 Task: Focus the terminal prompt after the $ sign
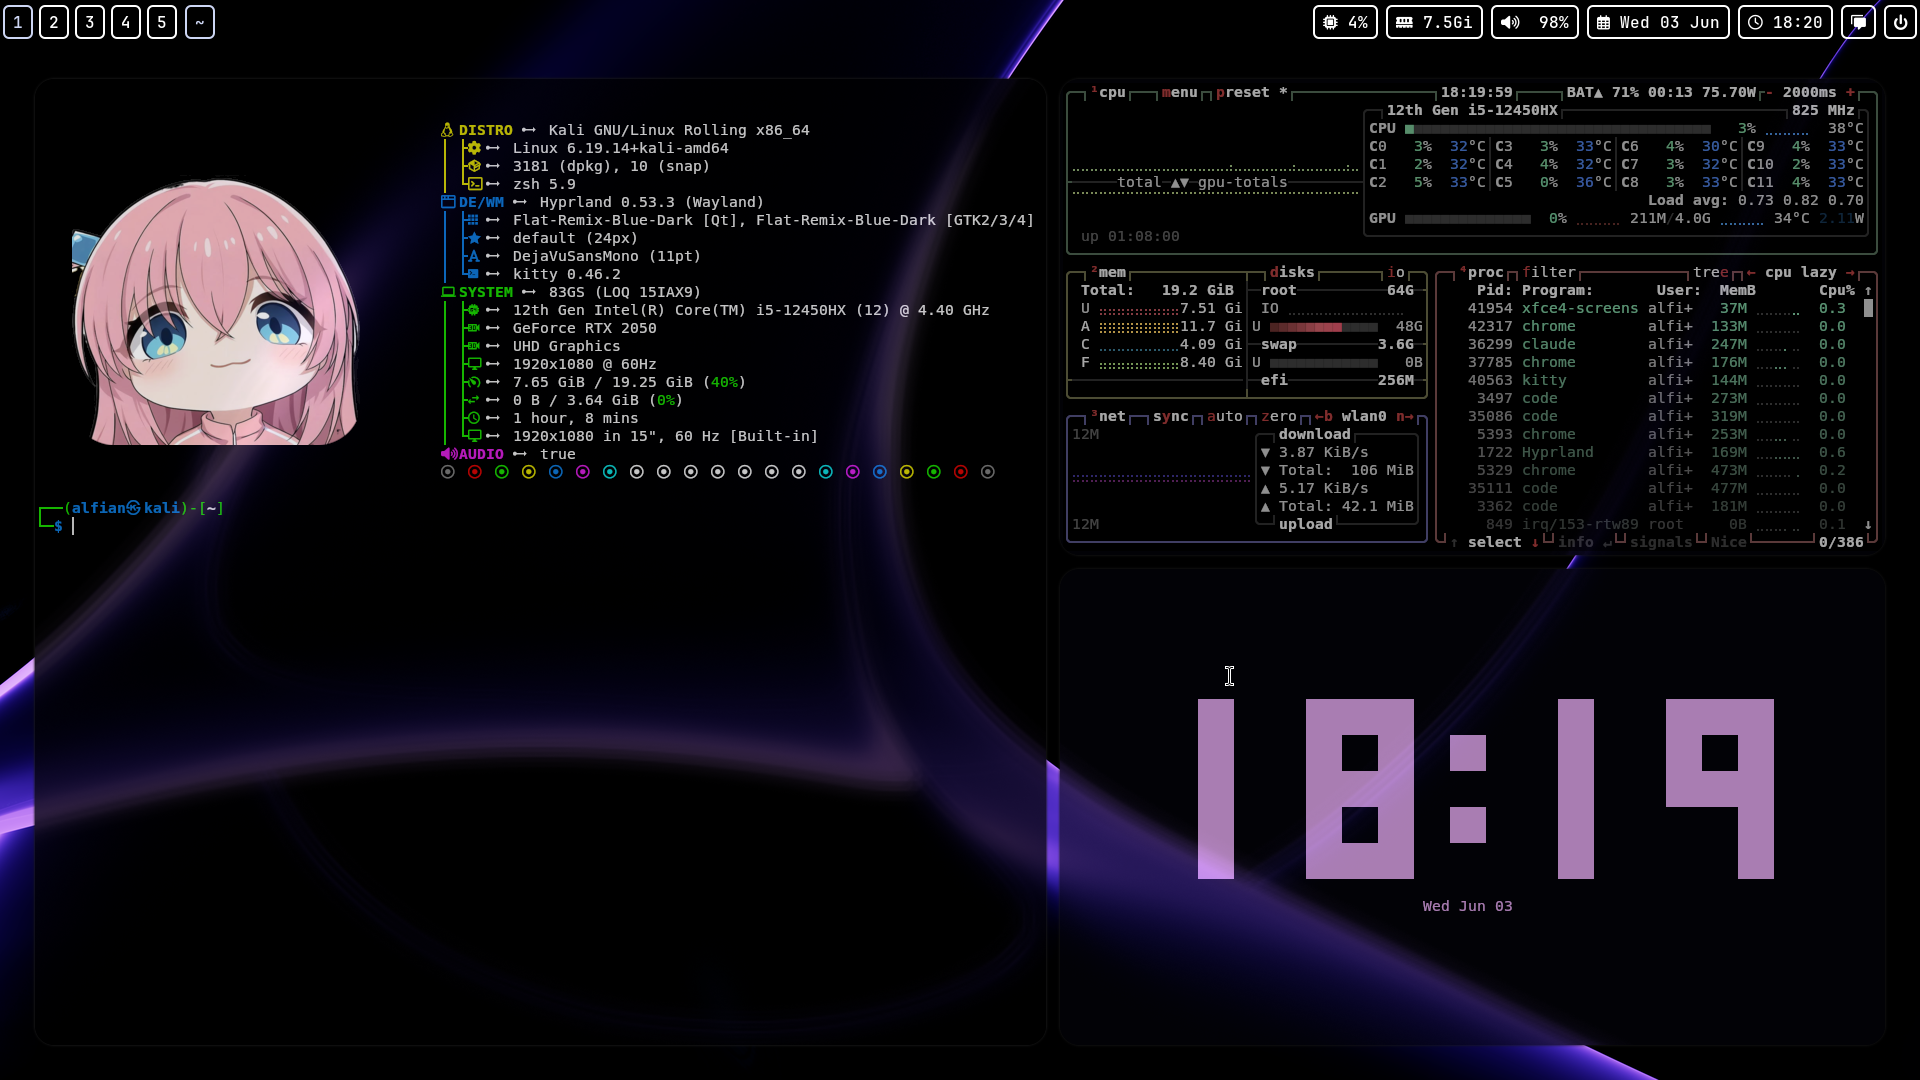pyautogui.click(x=73, y=526)
